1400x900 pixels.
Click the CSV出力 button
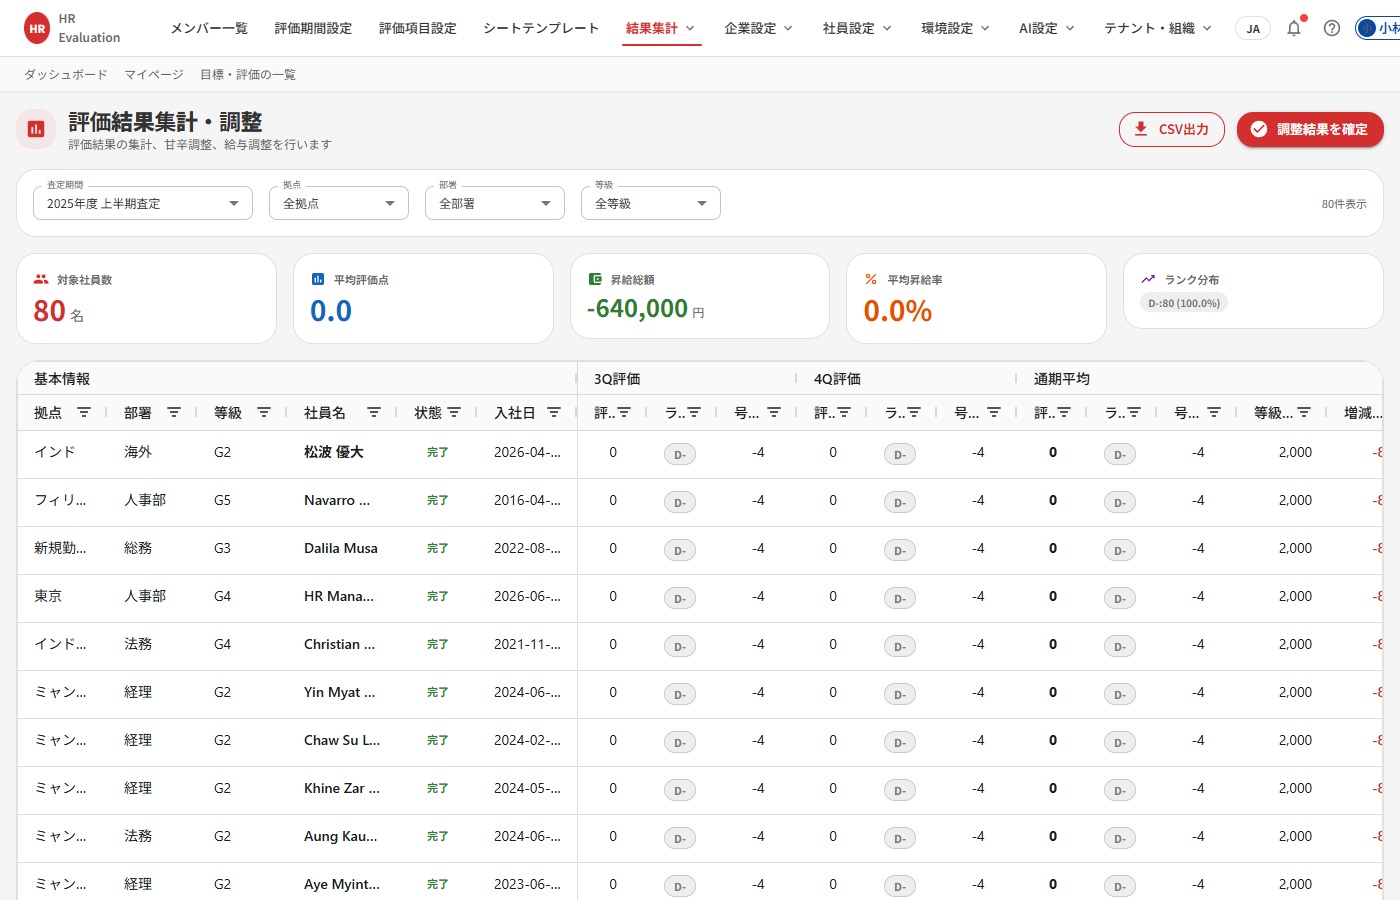tap(1171, 129)
